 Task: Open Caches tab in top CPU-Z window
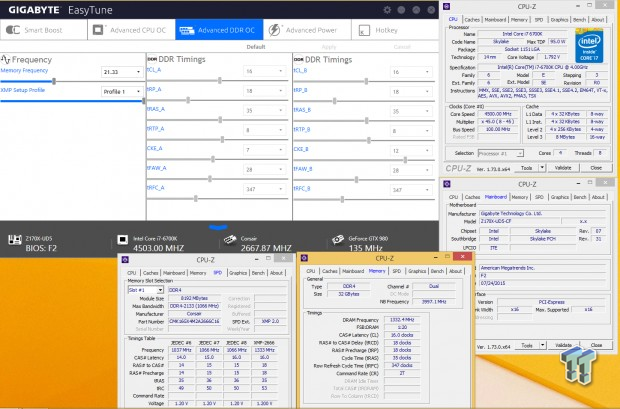click(x=472, y=19)
